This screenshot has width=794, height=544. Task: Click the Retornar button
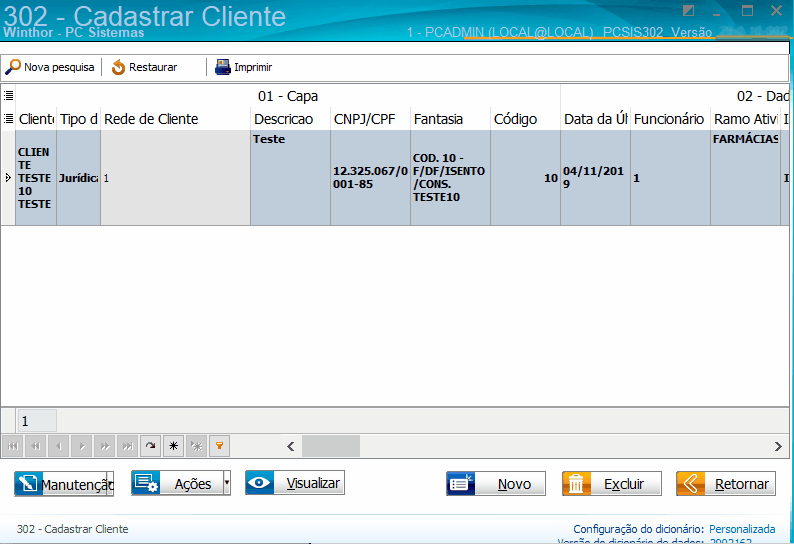(726, 484)
